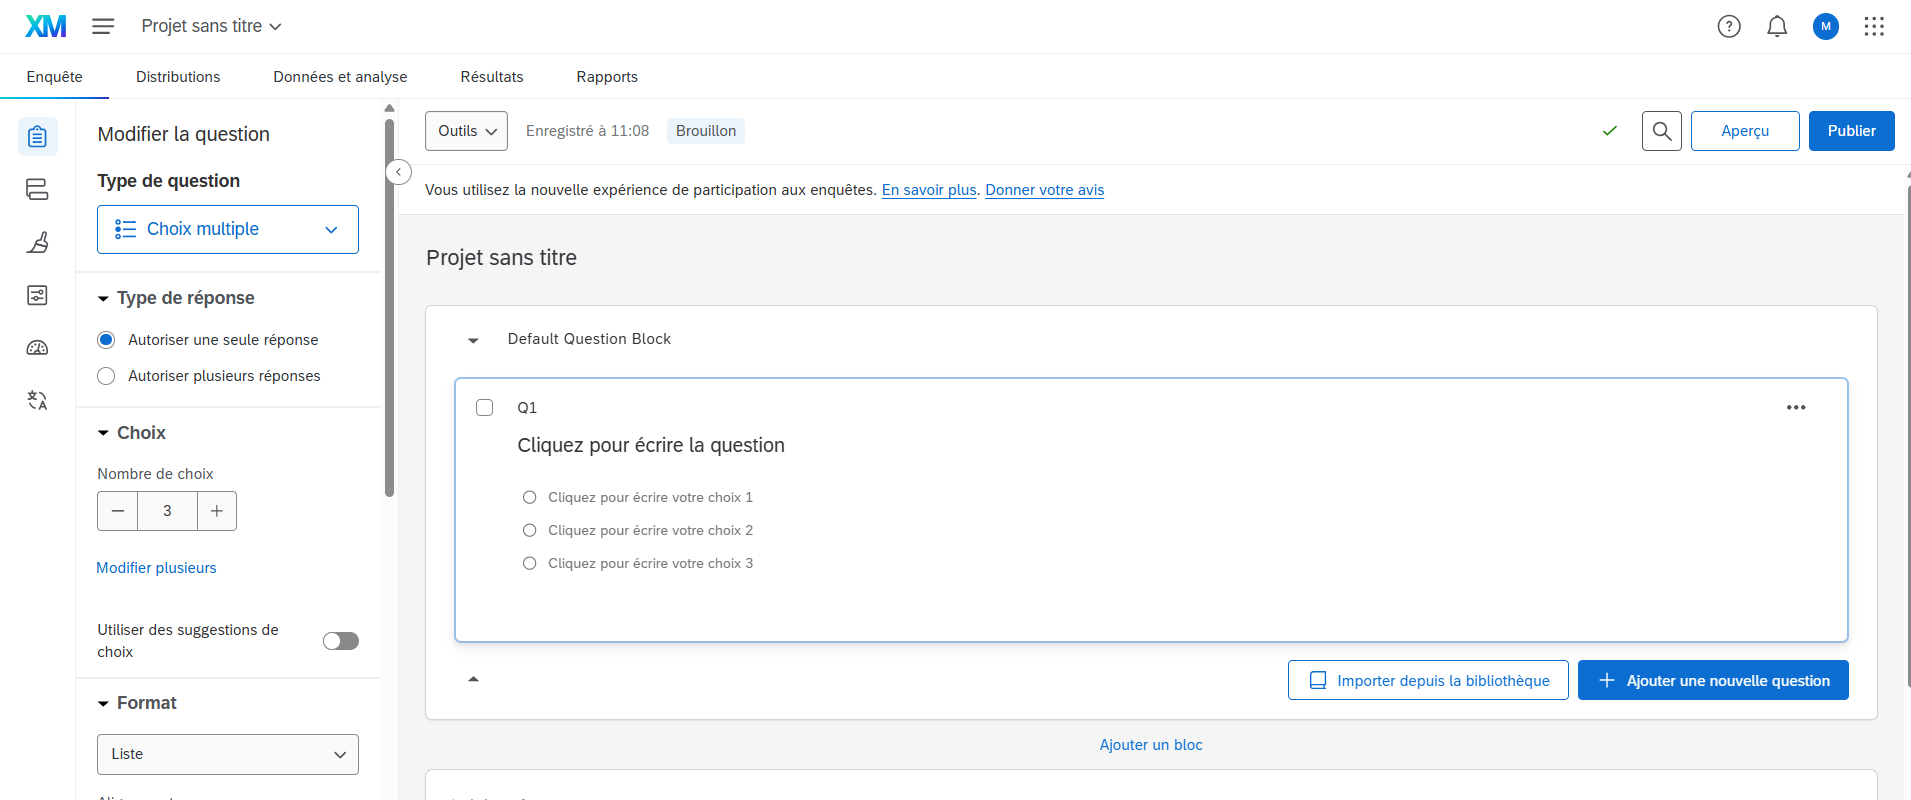Collapse the Default Question Block
This screenshot has width=1911, height=800.
(x=473, y=340)
